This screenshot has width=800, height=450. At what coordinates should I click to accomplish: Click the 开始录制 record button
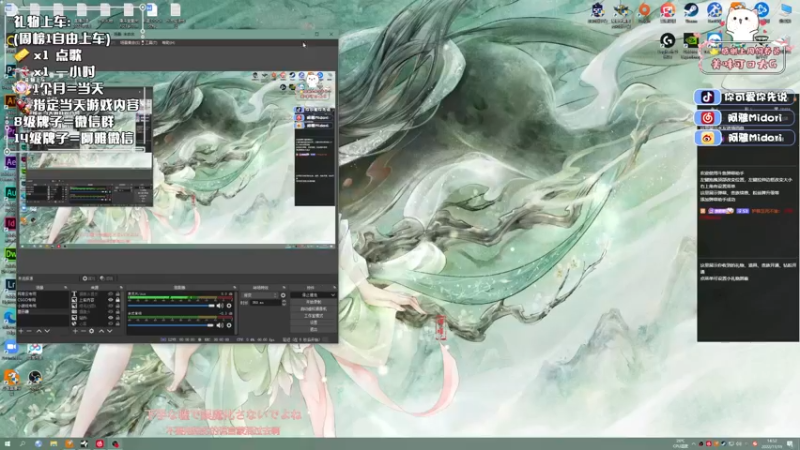coord(313,302)
